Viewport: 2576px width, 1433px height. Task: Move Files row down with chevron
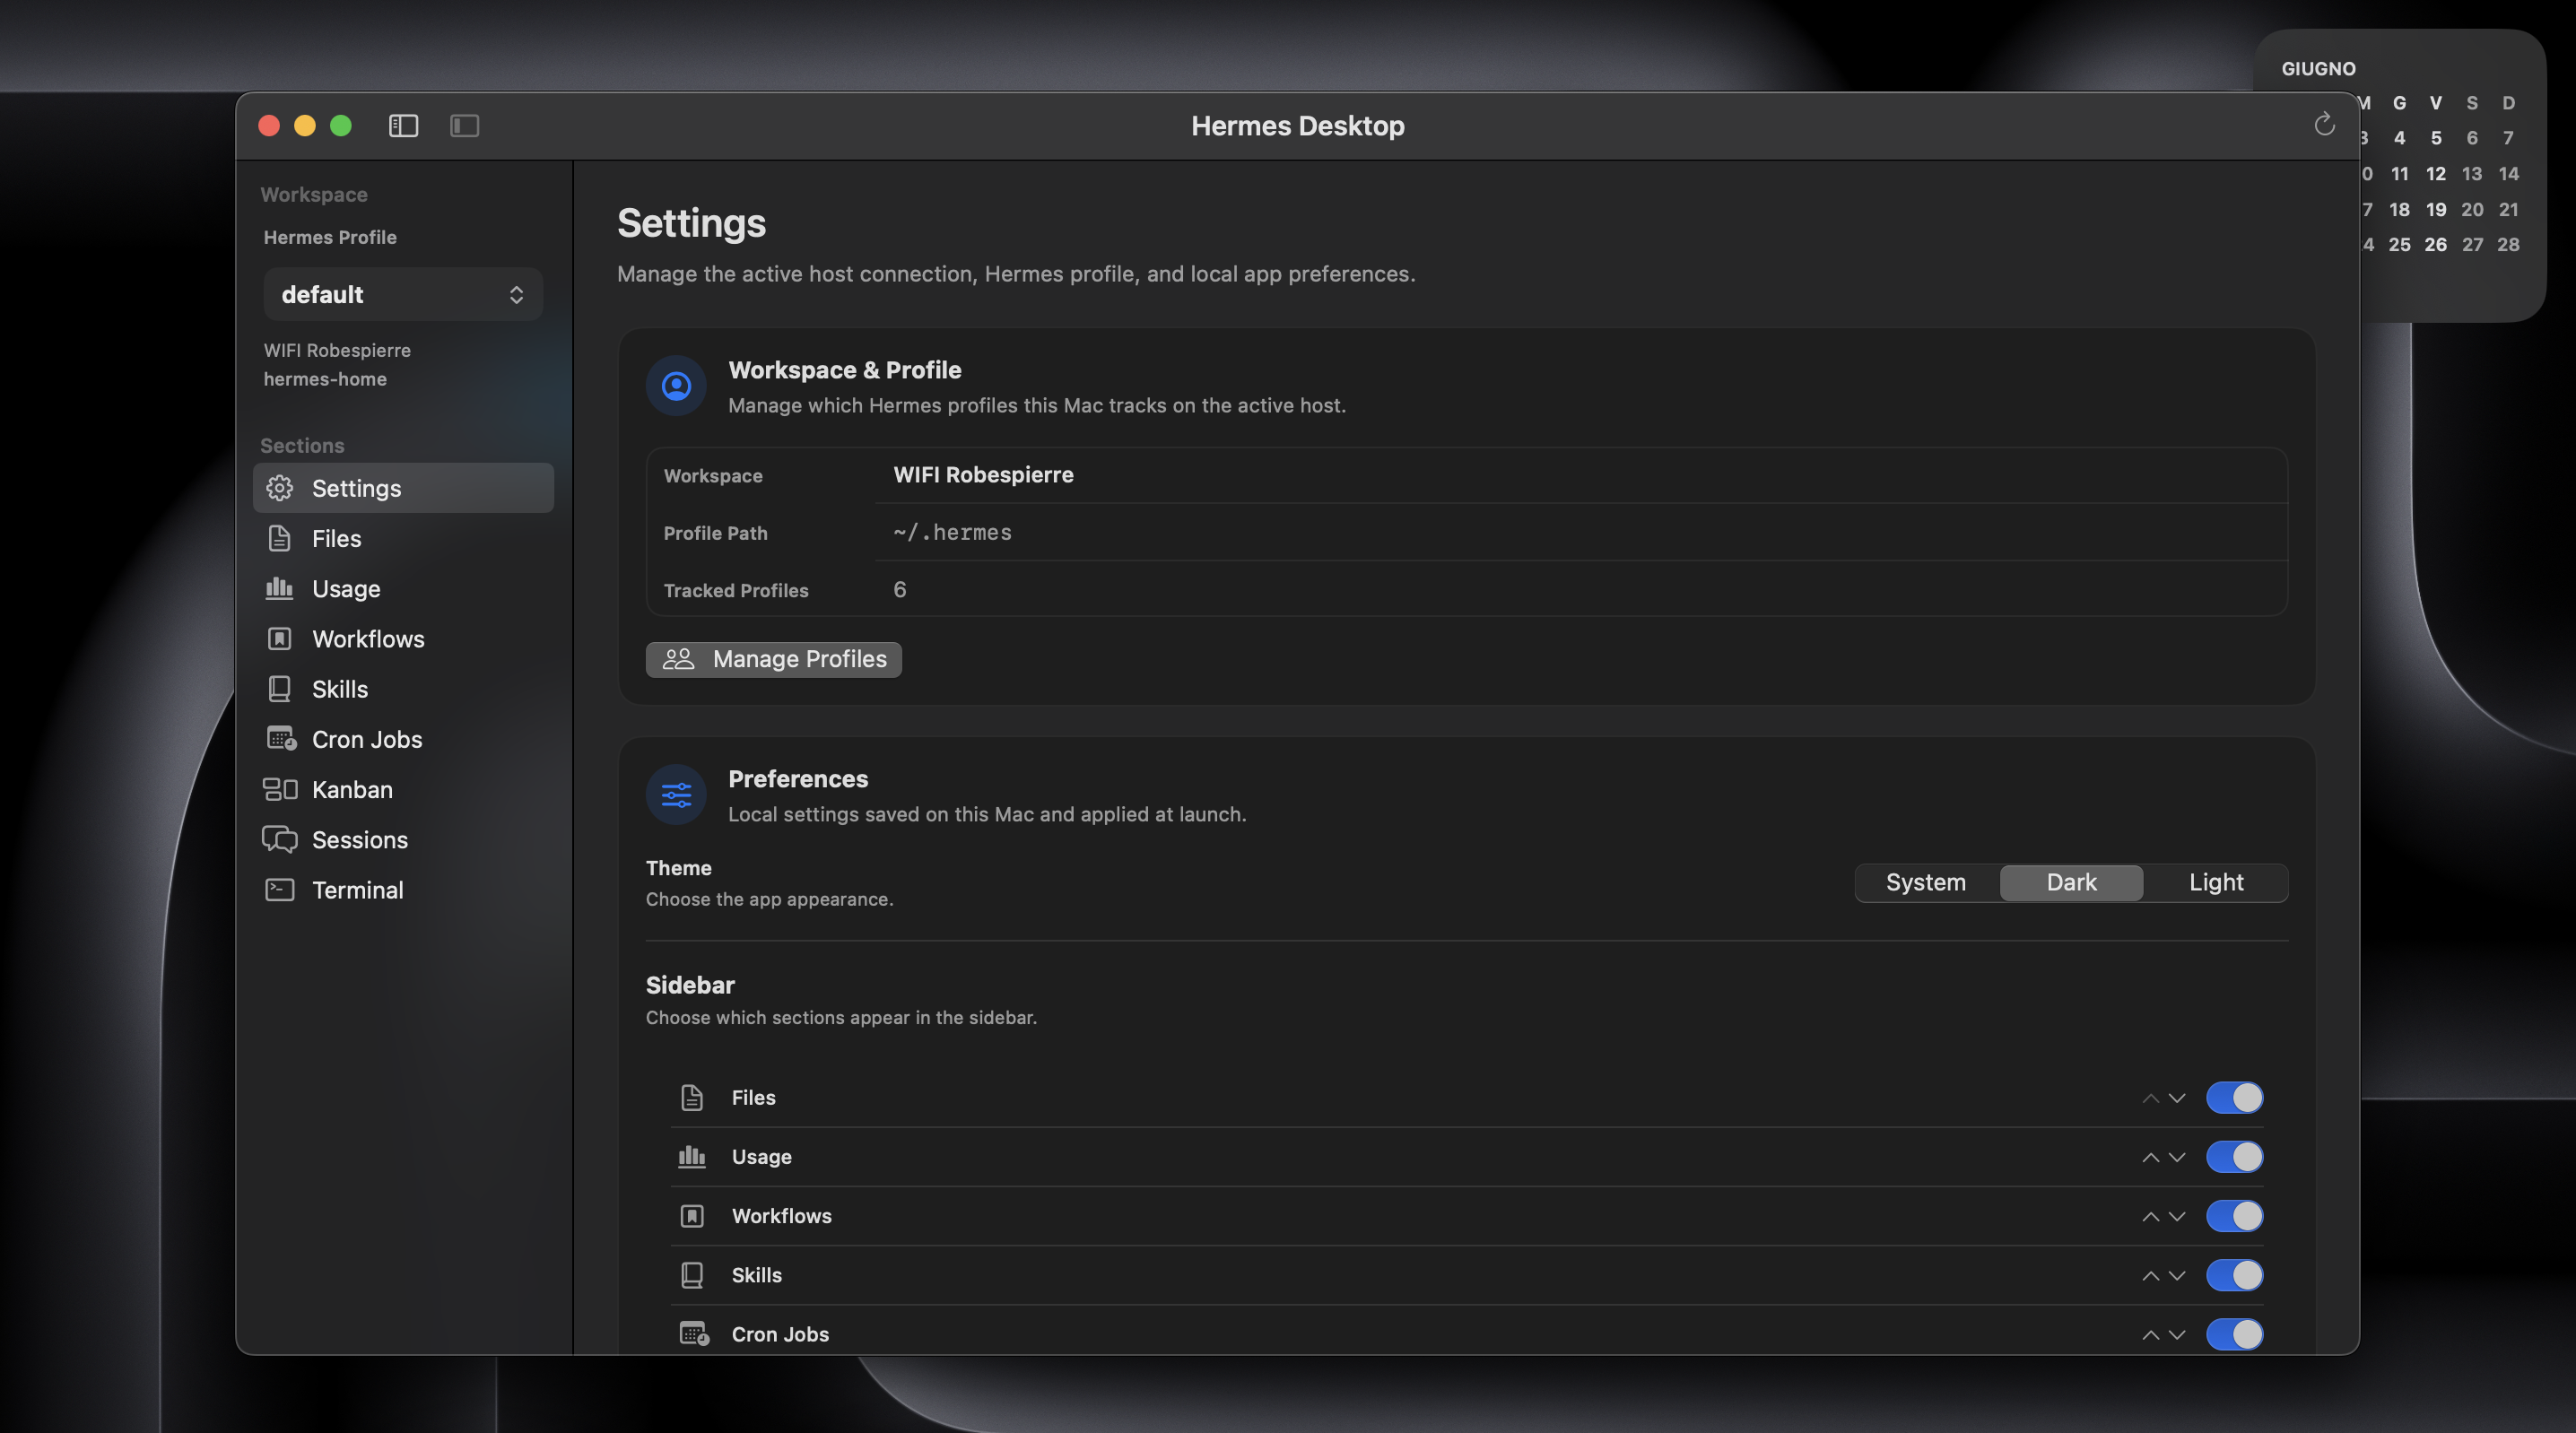tap(2177, 1098)
